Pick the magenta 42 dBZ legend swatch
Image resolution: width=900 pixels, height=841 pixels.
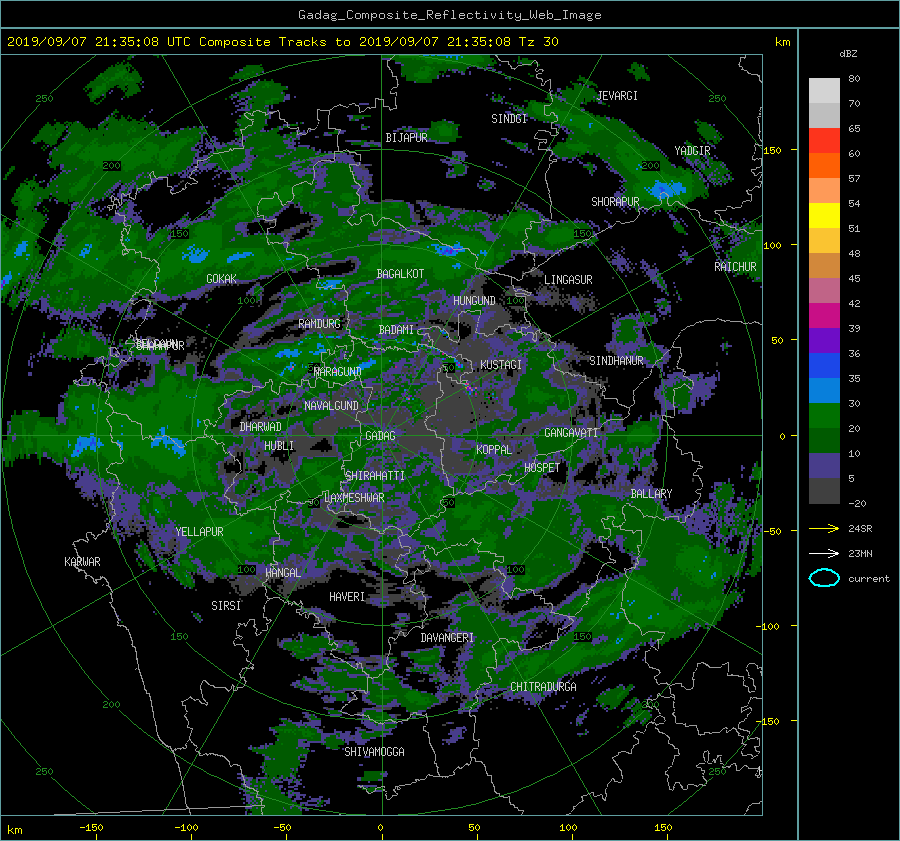pyautogui.click(x=824, y=315)
